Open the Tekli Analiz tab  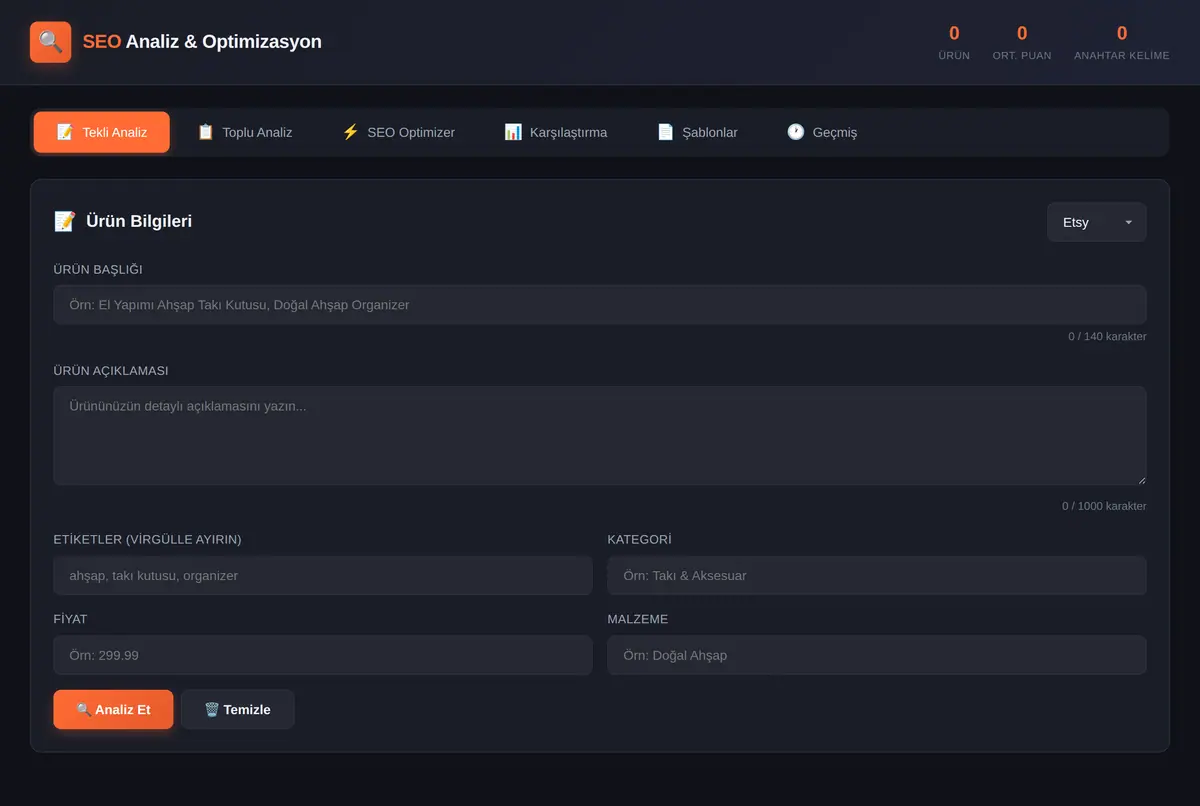click(102, 132)
